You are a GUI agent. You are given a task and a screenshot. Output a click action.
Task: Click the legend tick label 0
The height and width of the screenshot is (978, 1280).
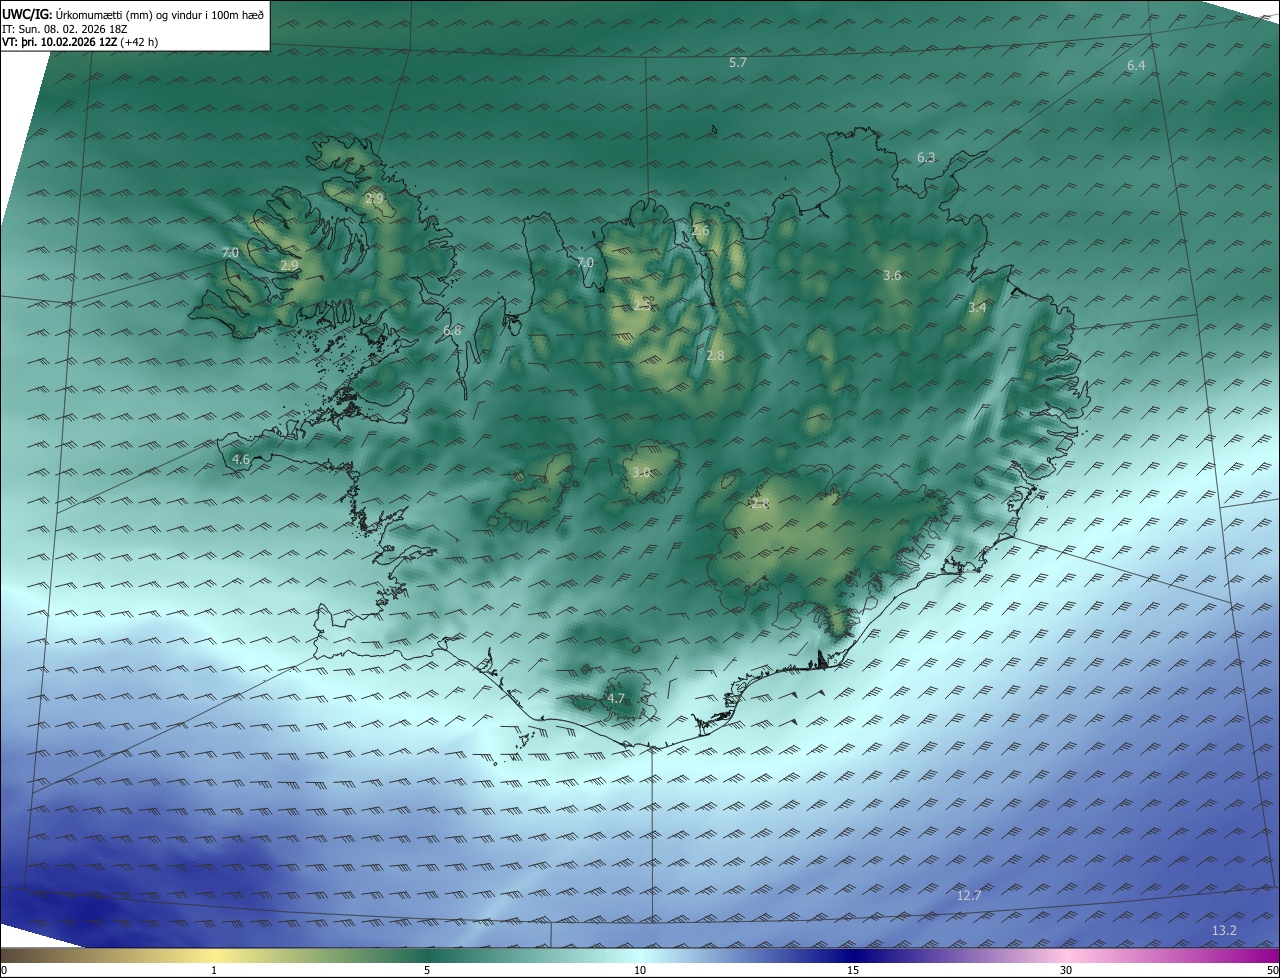4,970
